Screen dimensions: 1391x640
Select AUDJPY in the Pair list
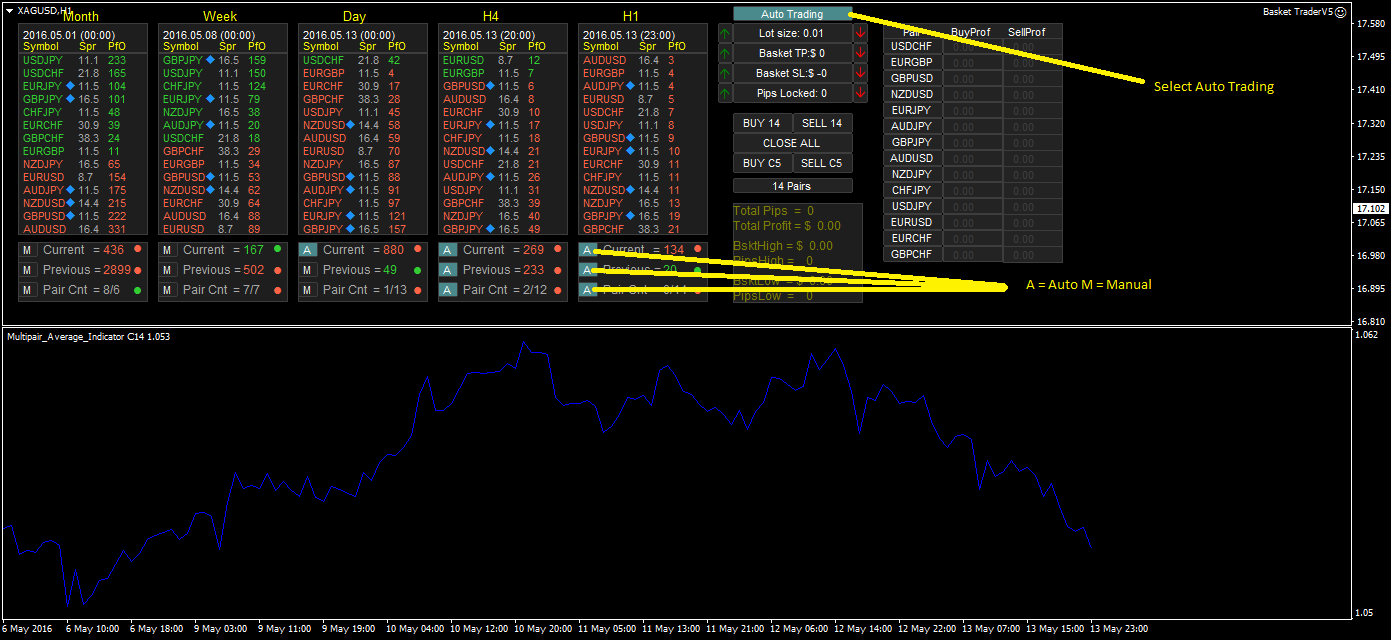911,126
